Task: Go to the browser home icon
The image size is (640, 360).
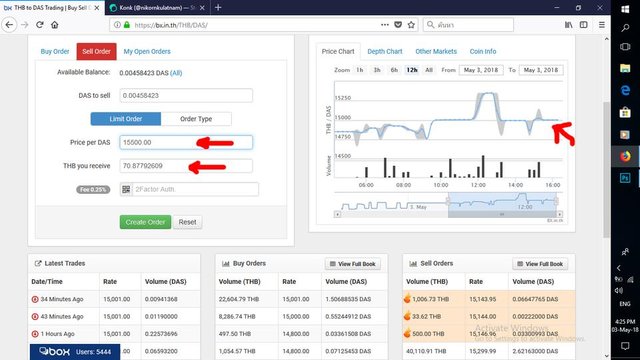Action: (55, 25)
